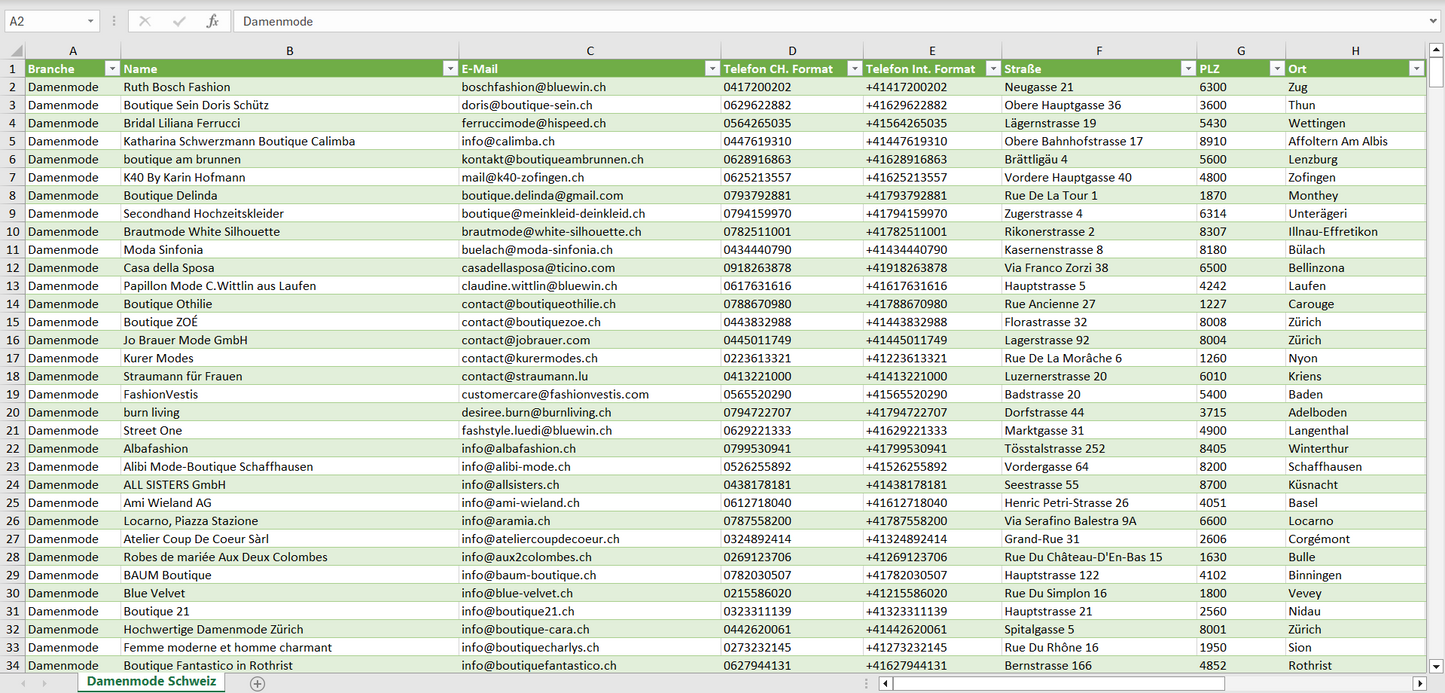This screenshot has width=1445, height=693.
Task: Open the Name column filter dropdown
Action: [x=449, y=69]
